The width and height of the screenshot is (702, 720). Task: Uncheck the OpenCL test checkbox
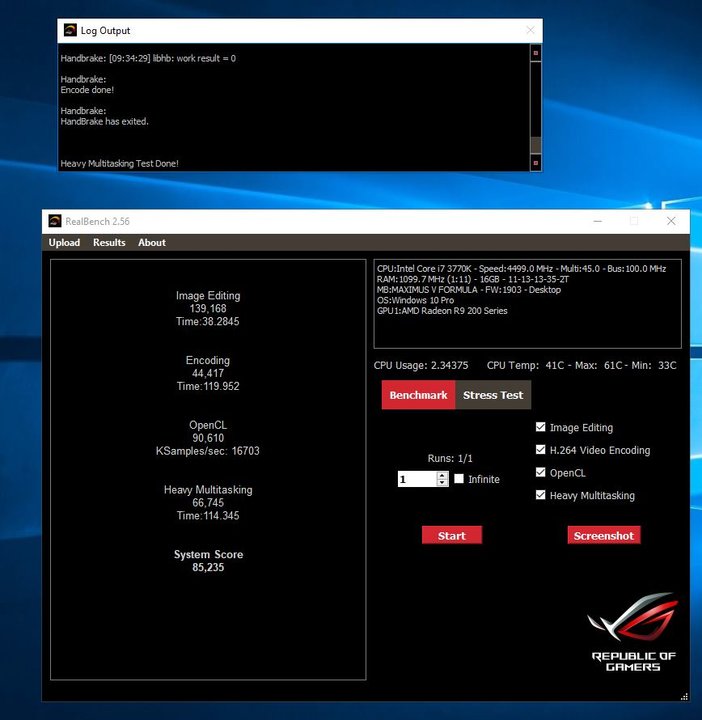540,472
